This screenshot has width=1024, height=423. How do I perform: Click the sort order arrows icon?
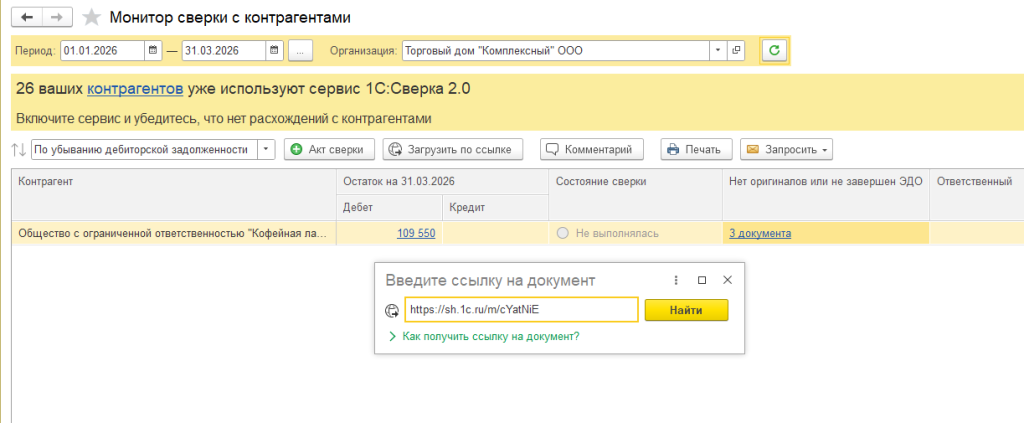[18, 150]
